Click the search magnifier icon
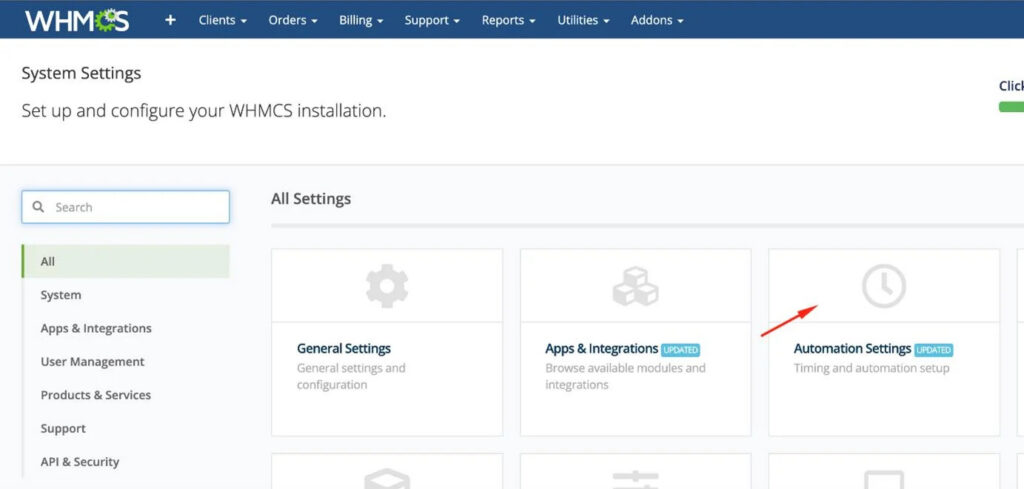This screenshot has height=489, width=1024. [x=39, y=207]
